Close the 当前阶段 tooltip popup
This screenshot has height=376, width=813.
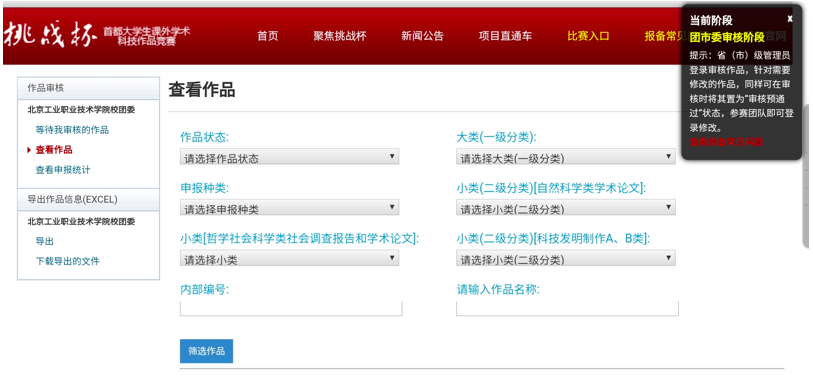(790, 19)
